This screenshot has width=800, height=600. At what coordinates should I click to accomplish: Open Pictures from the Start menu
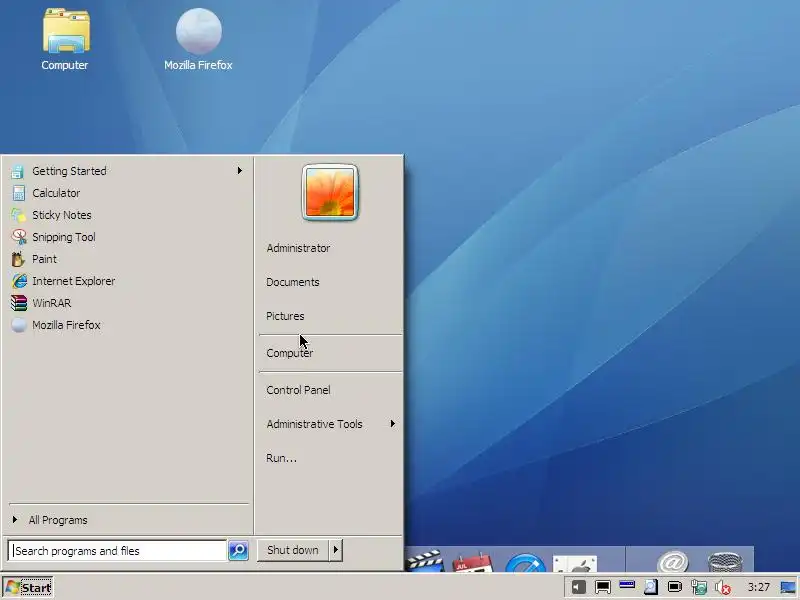pos(285,316)
